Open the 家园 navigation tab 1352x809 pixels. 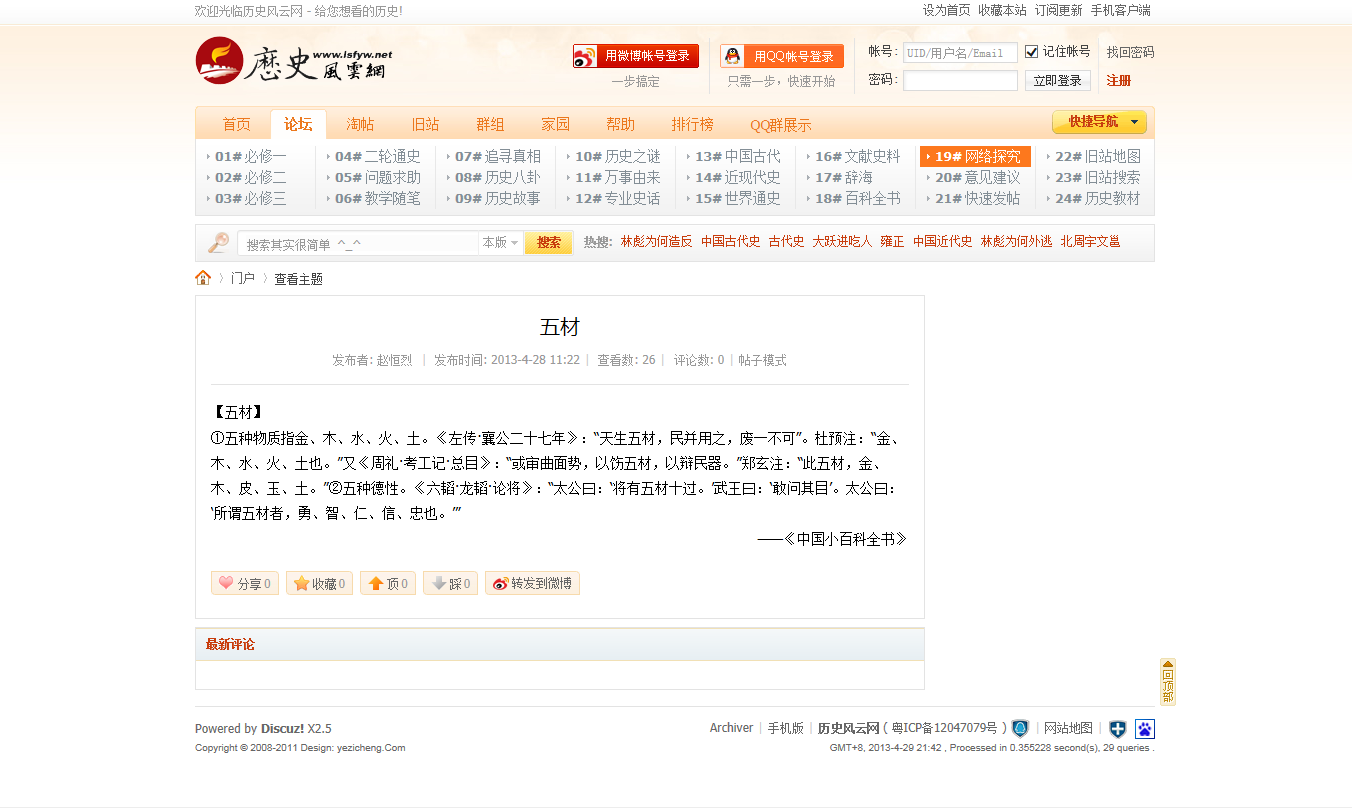click(555, 124)
